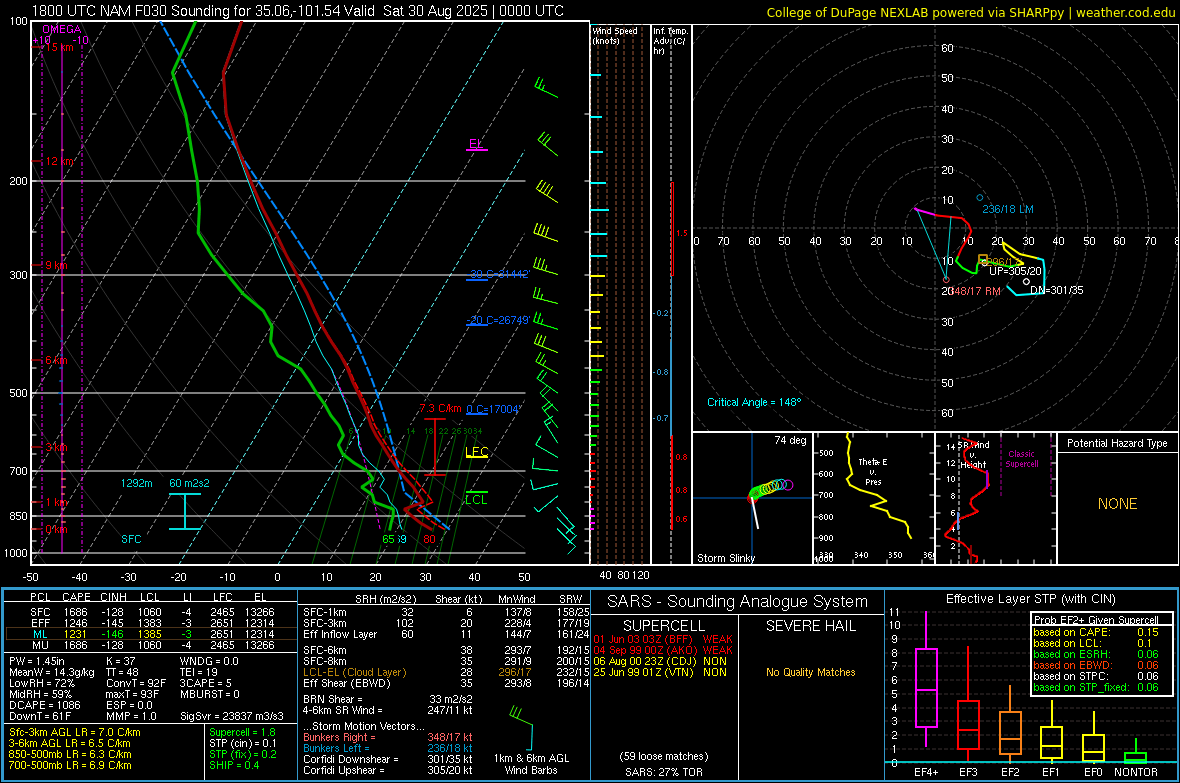Click the SigSvr = 23837 m3/s3 value
The image size is (1180, 783).
tap(232, 716)
